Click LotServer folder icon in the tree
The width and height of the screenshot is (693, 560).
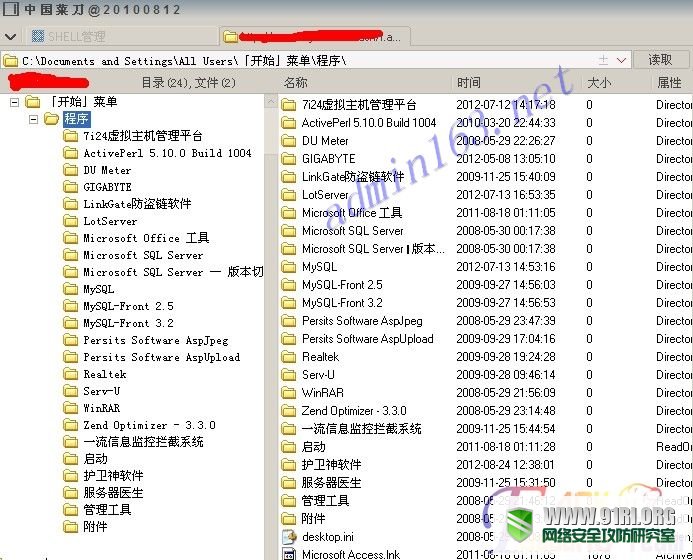[70, 221]
